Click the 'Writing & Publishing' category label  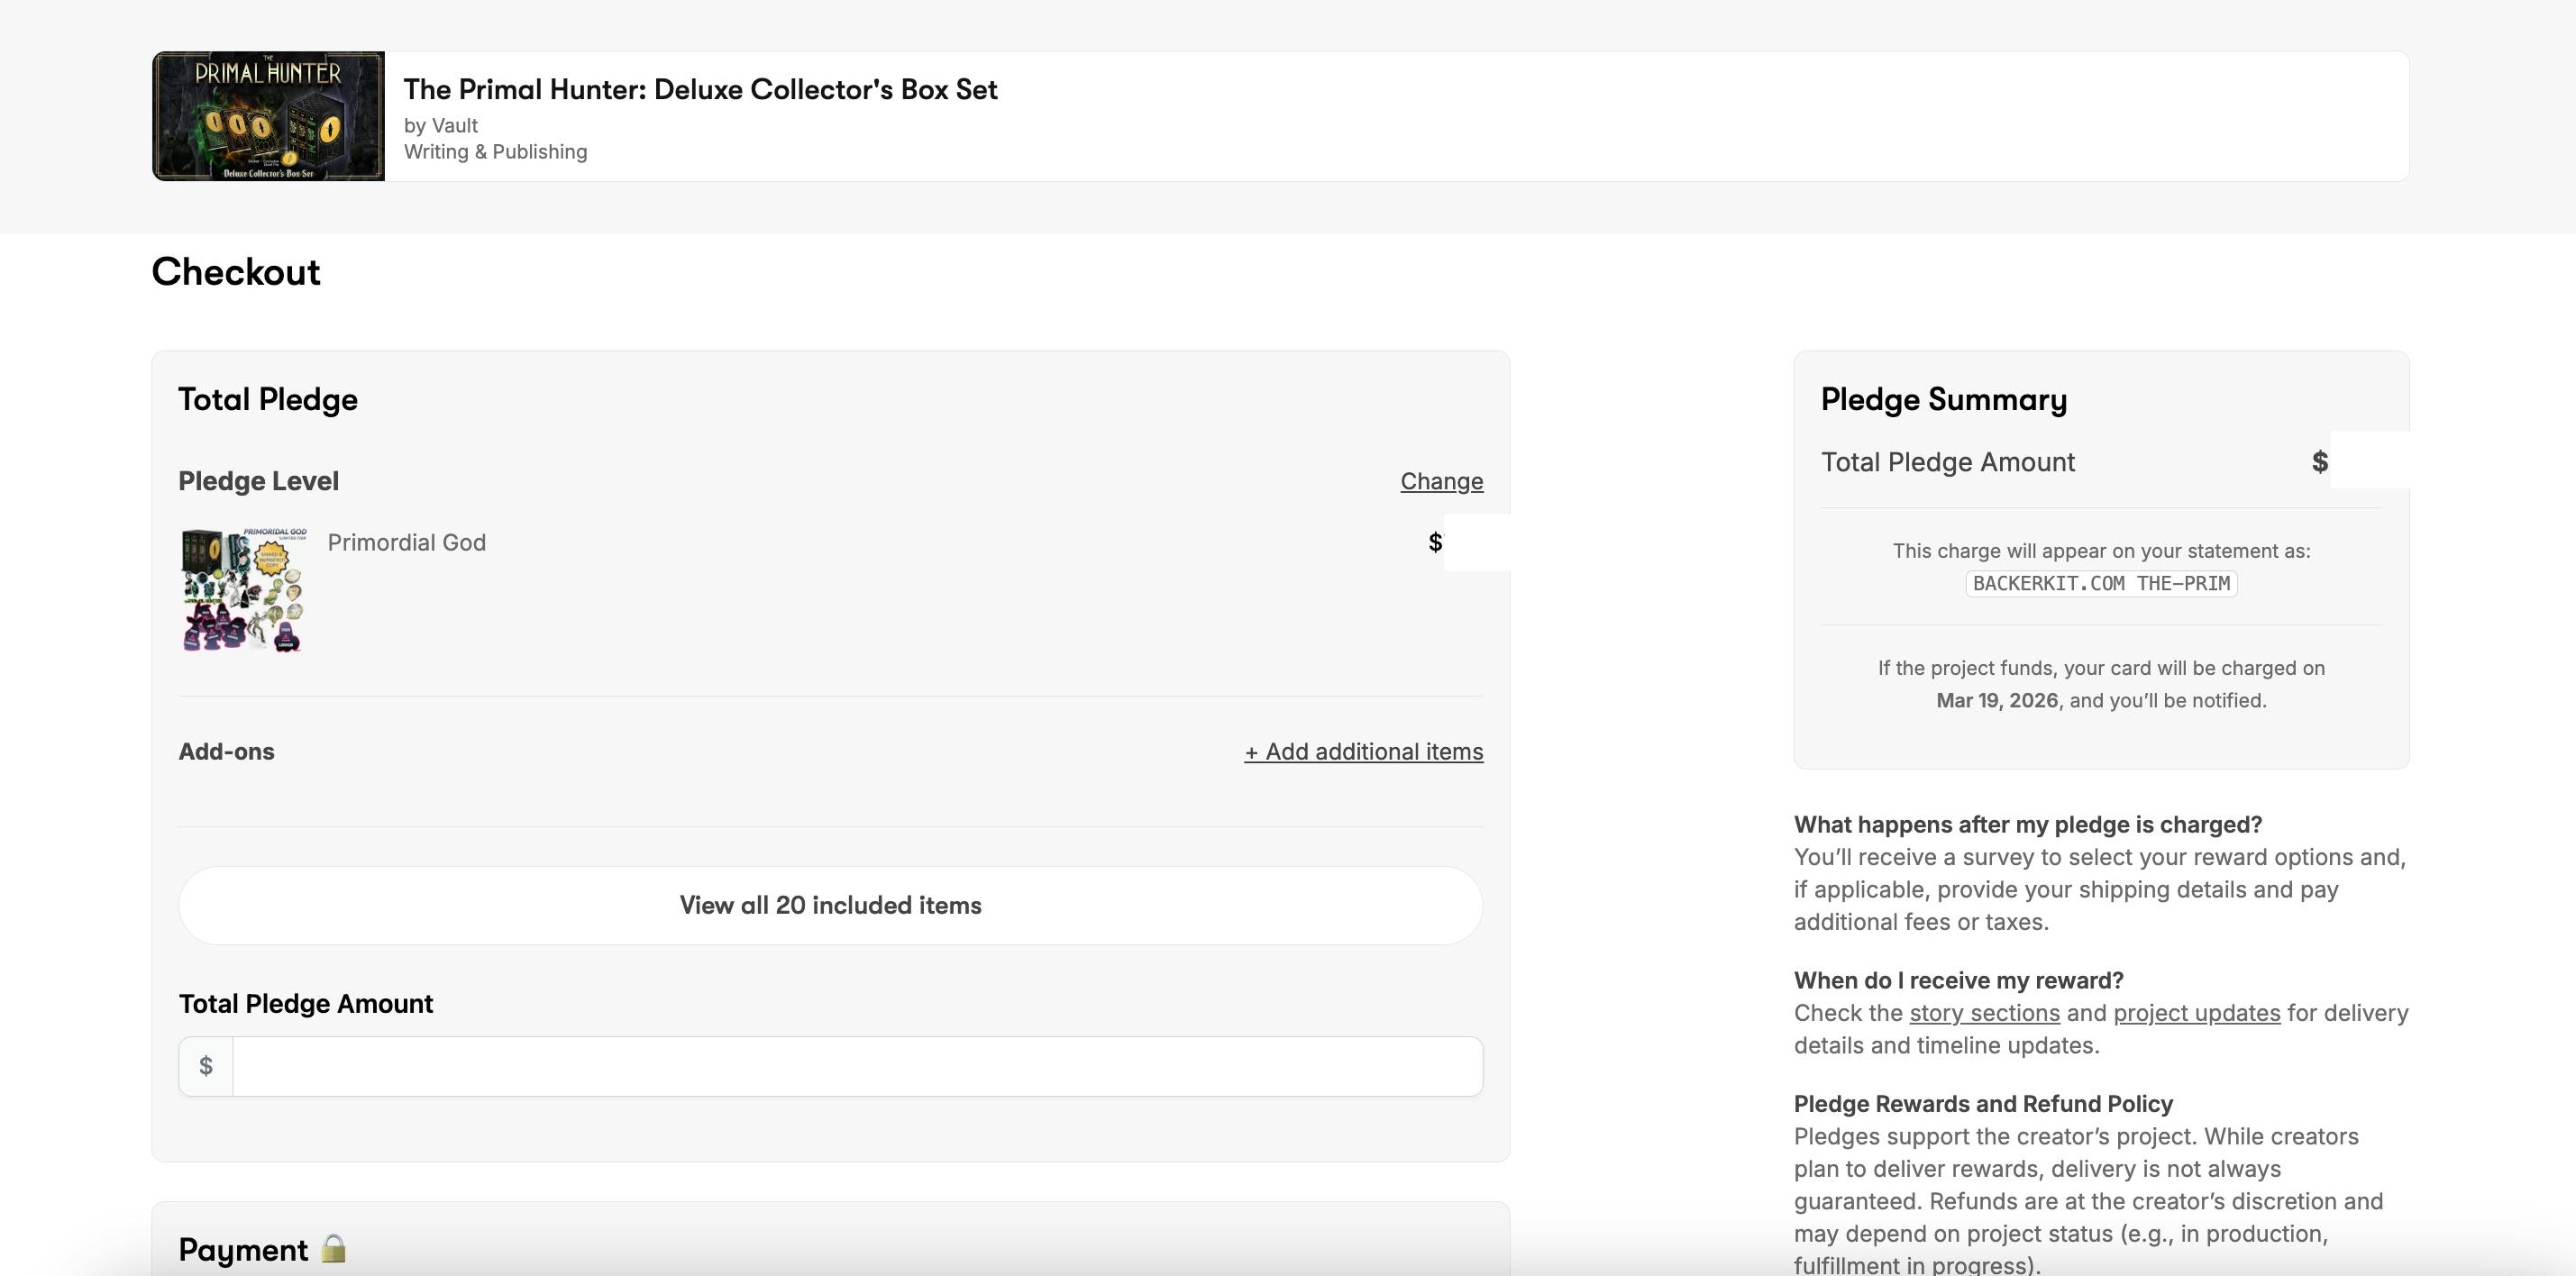(495, 152)
